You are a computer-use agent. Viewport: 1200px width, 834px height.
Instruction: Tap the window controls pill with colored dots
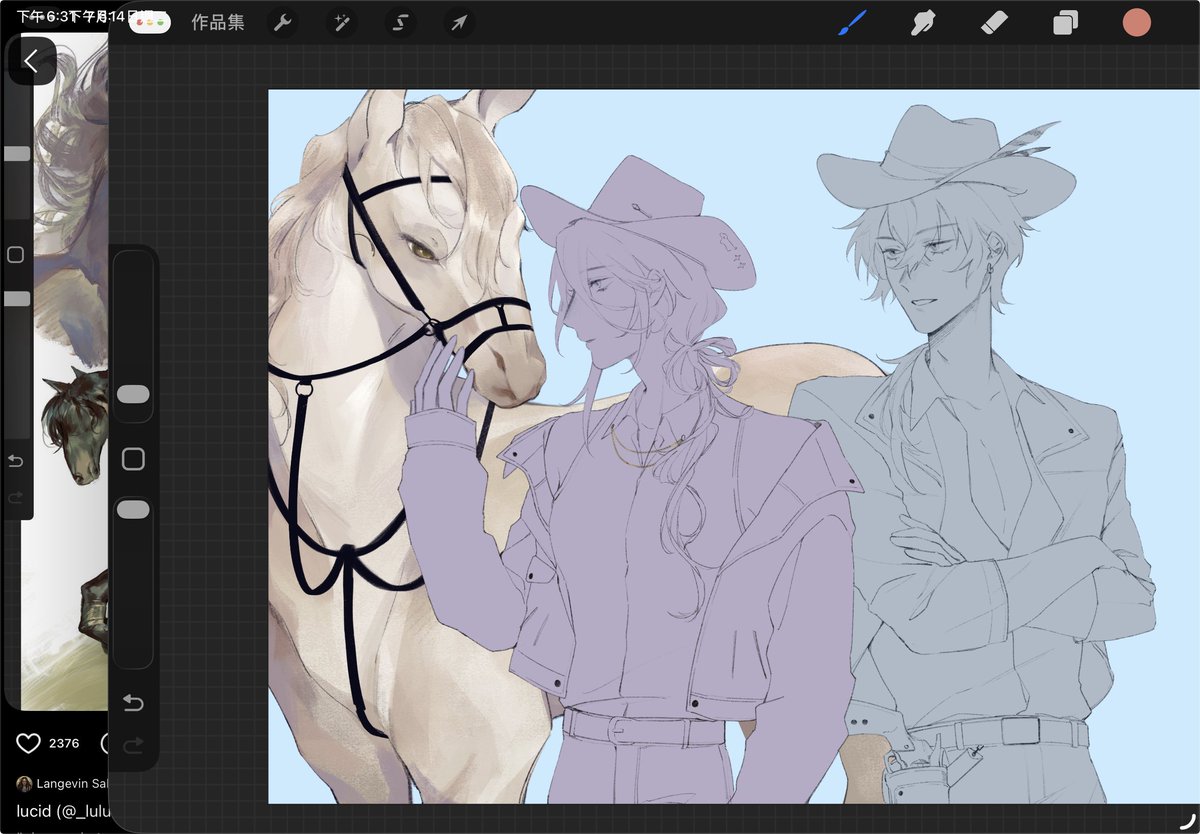151,22
